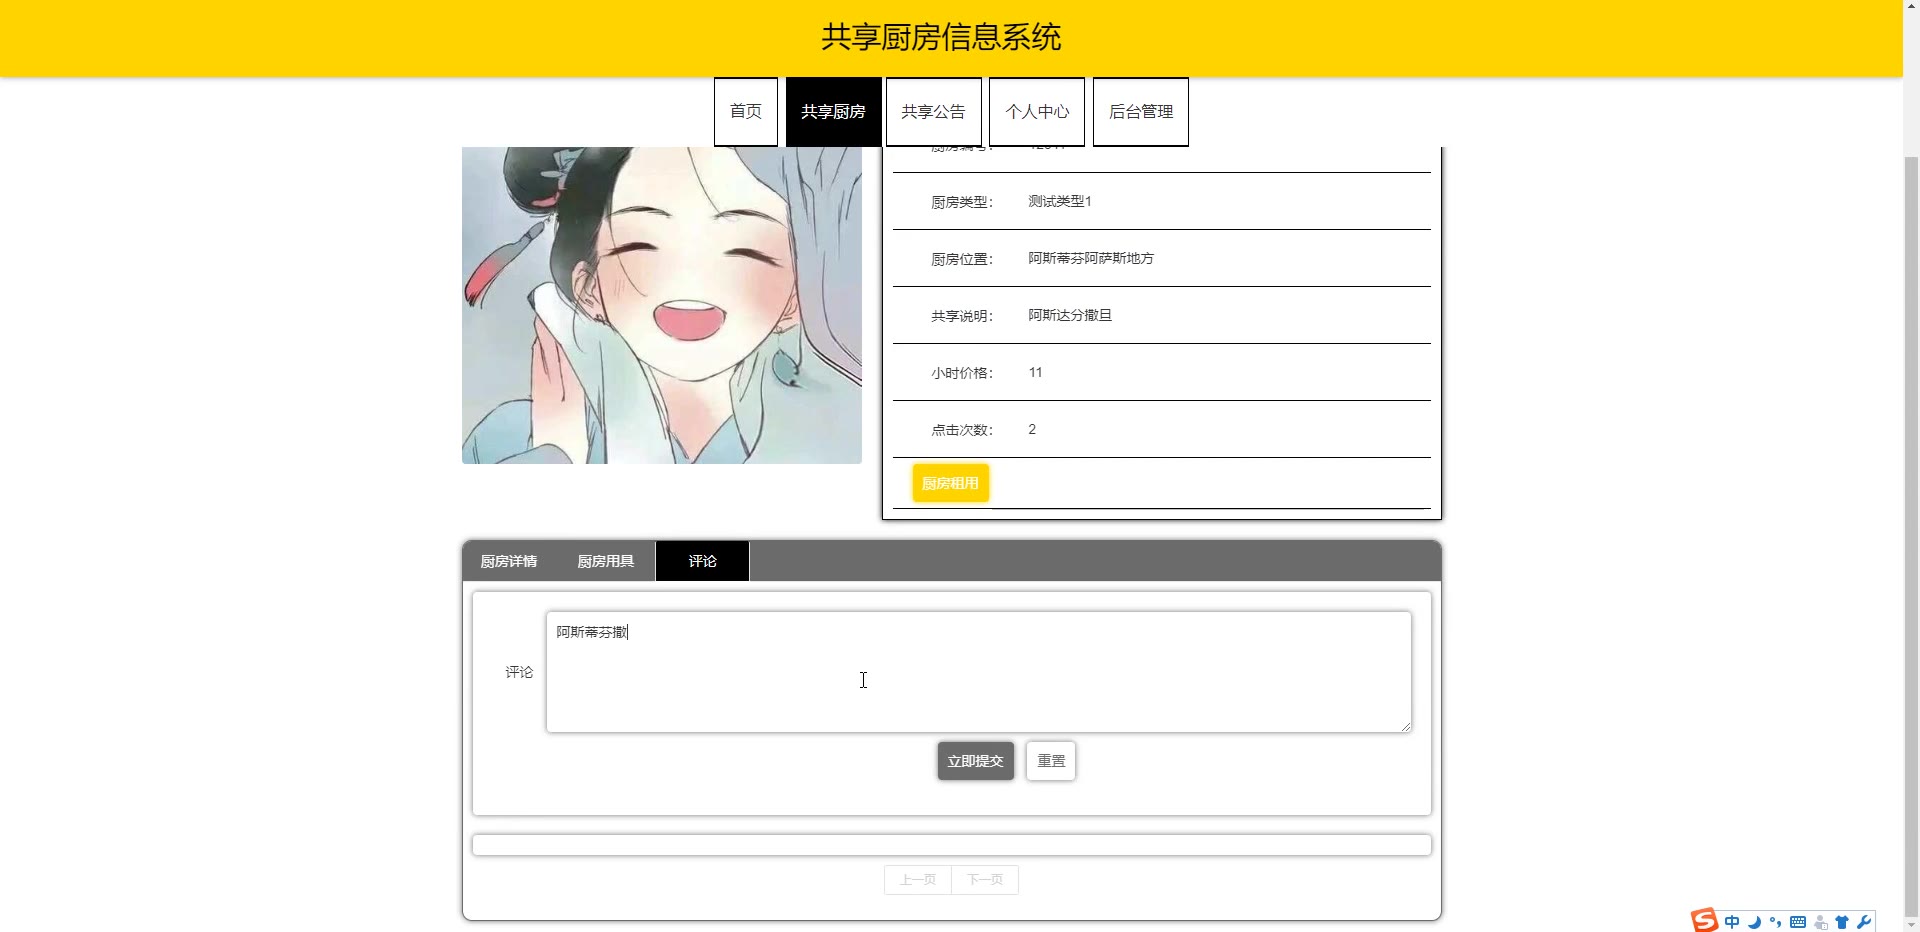Click the comment textarea resize grip

pos(1405,726)
